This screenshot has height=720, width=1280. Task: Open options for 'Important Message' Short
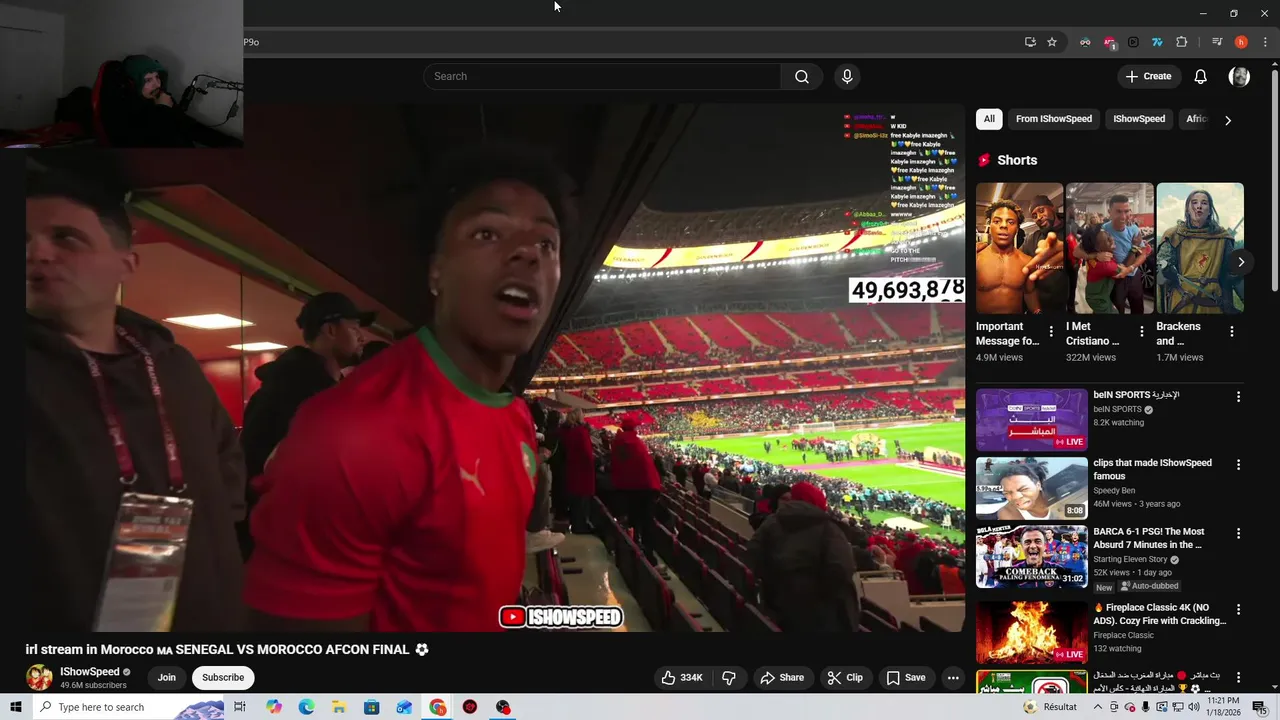pyautogui.click(x=1050, y=331)
